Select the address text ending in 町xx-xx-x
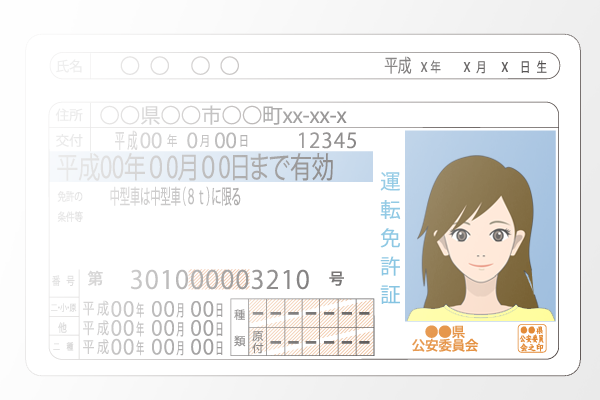Viewport: 600px width, 400px height. 224,116
